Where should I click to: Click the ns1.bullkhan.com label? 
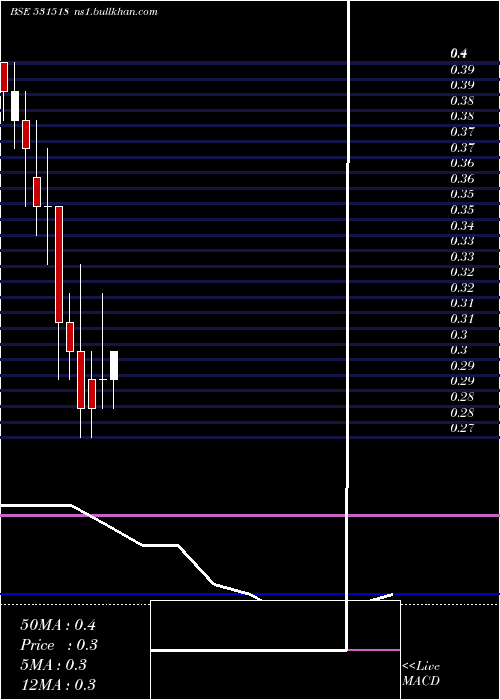(x=115, y=12)
